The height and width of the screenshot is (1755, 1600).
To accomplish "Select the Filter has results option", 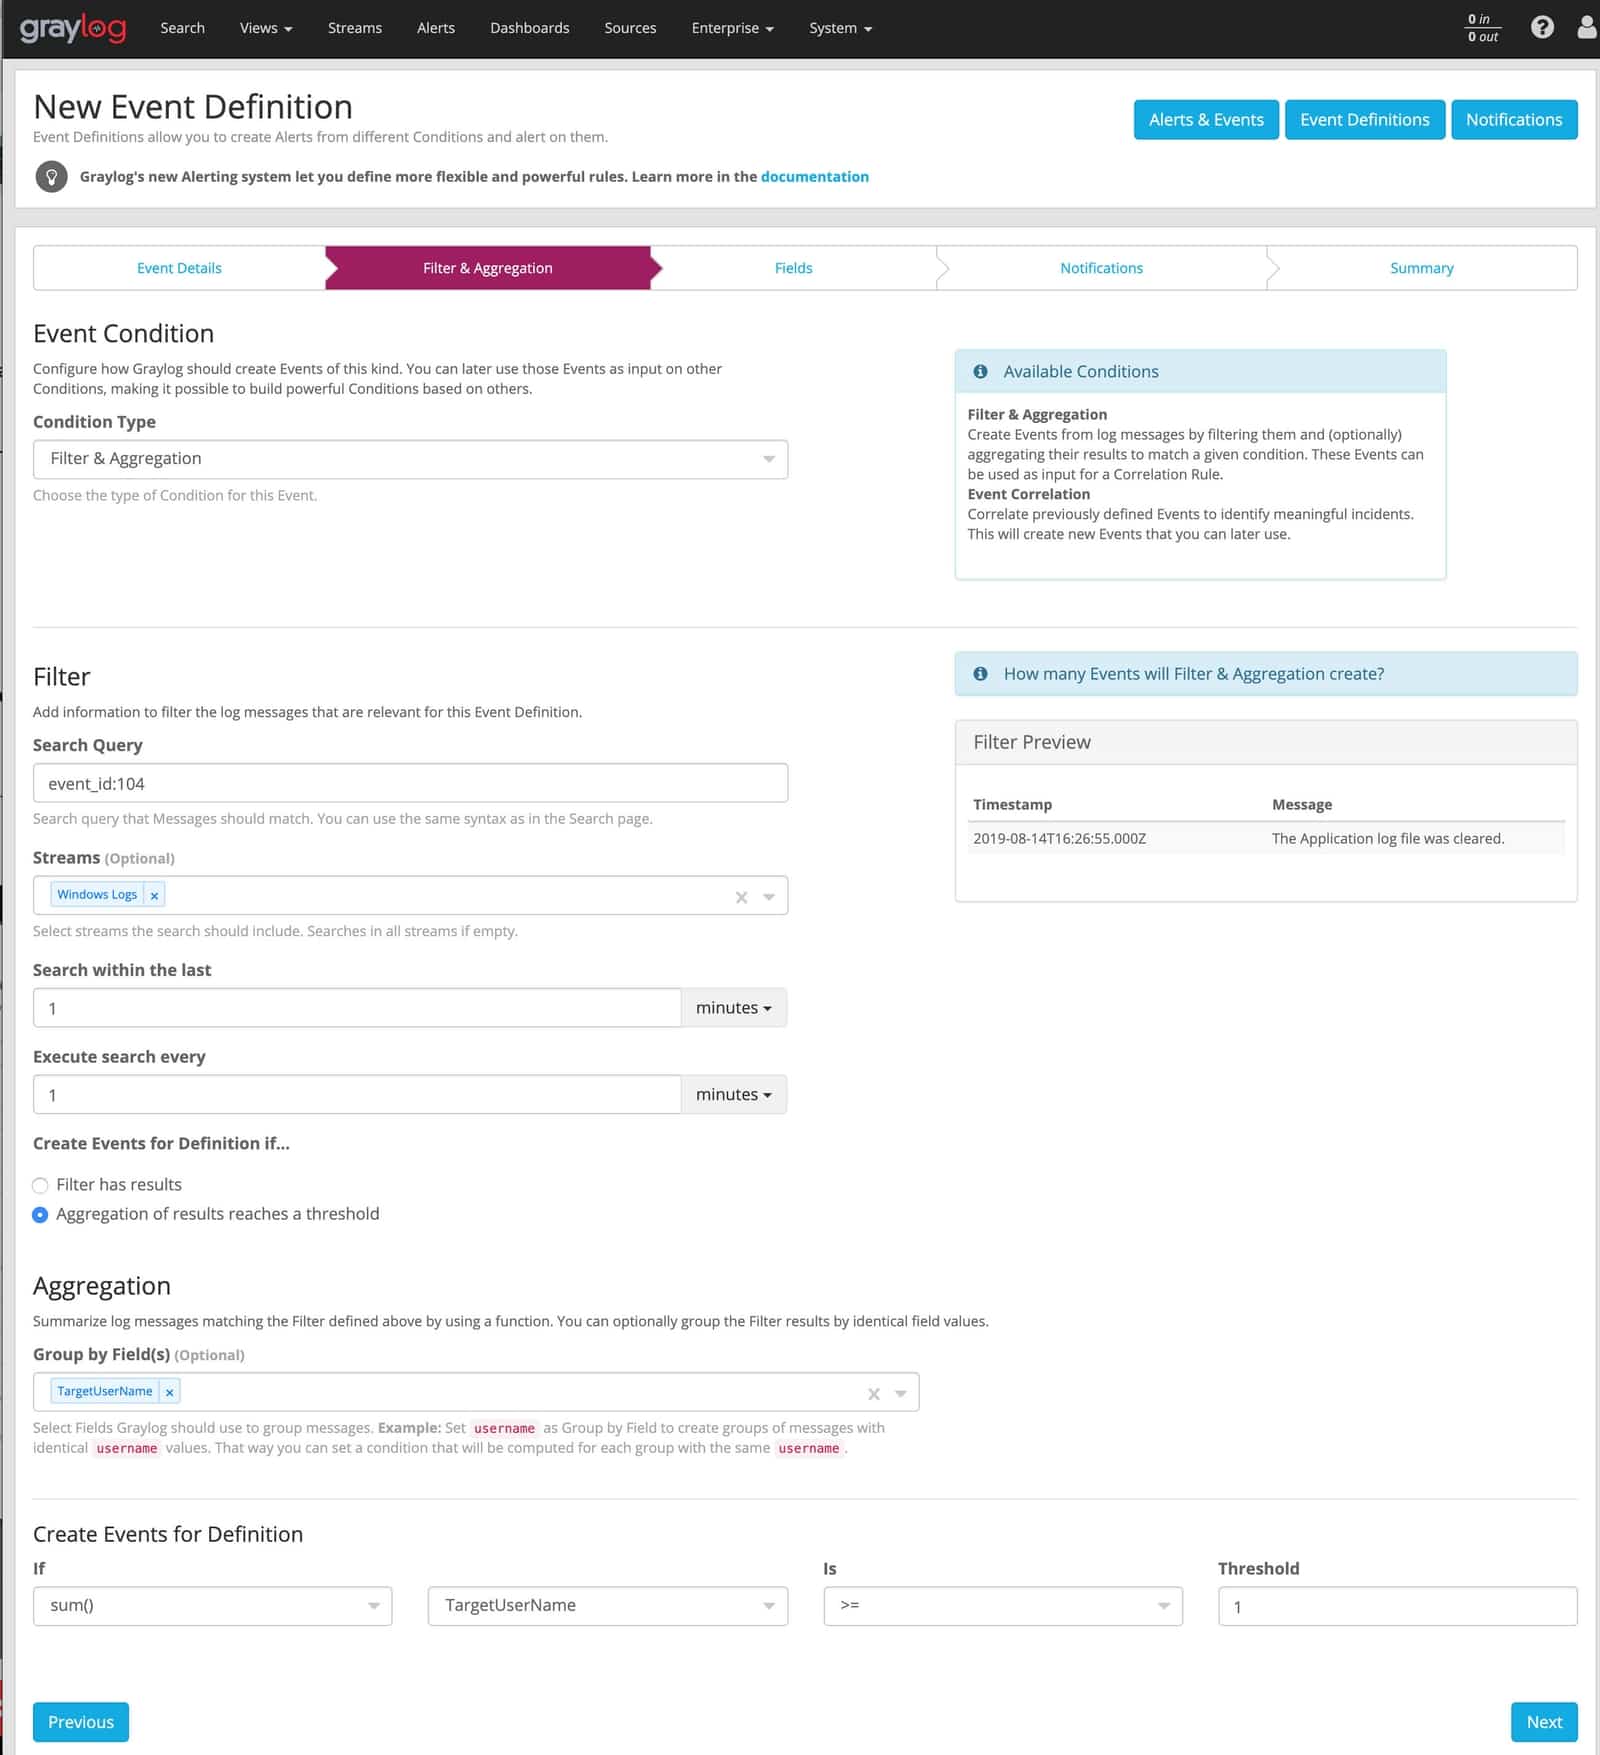I will (x=40, y=1185).
